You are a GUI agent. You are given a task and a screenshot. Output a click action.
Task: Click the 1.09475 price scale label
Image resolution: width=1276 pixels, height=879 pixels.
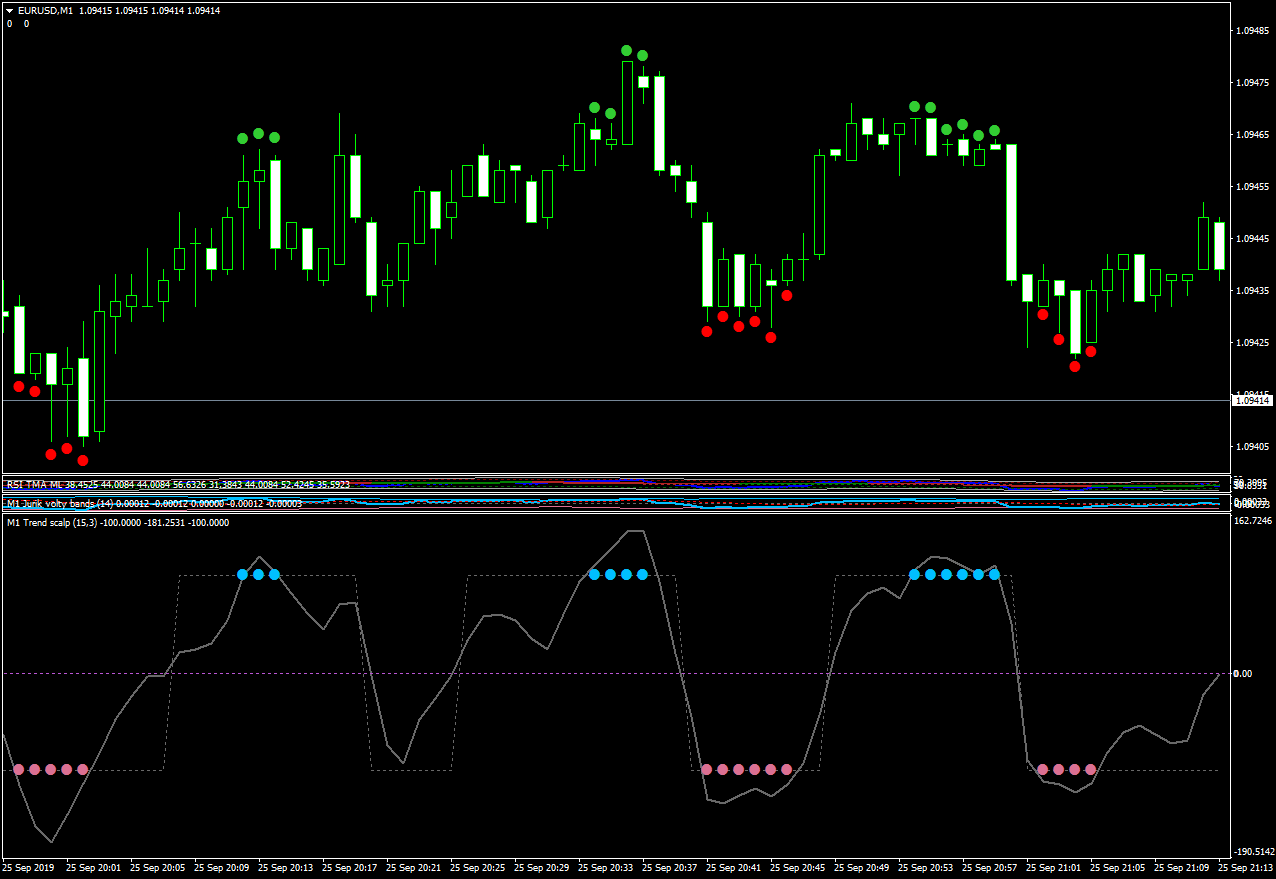pyautogui.click(x=1252, y=83)
